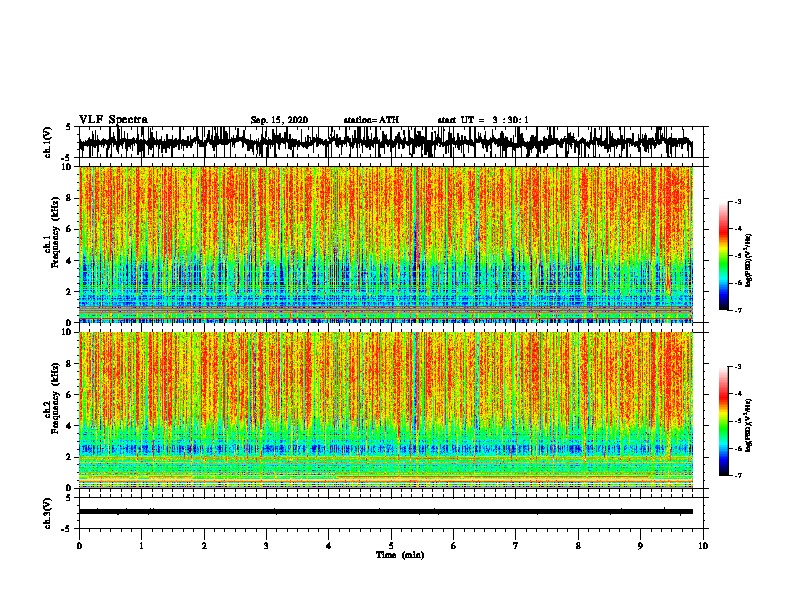Click the time axis tick '3'
792x612 pixels.
[266, 546]
